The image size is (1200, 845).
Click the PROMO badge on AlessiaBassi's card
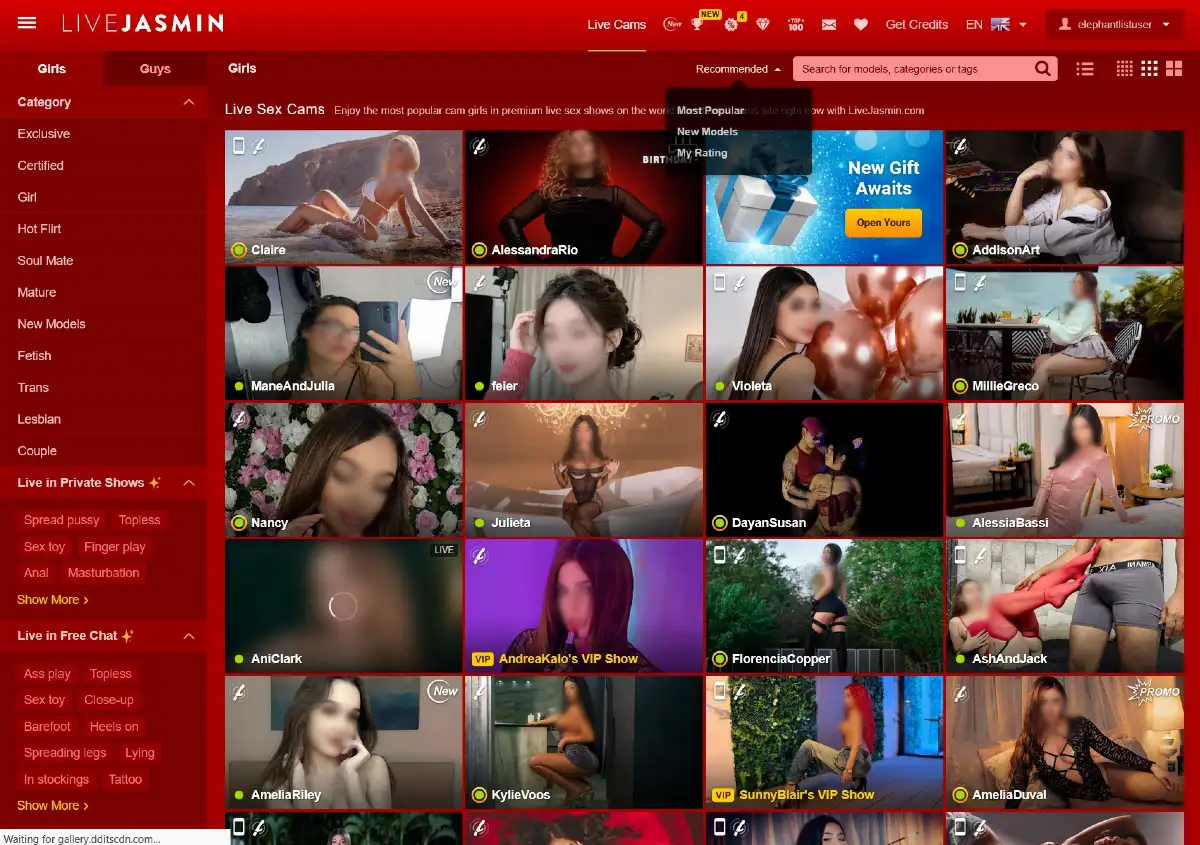pos(1154,418)
